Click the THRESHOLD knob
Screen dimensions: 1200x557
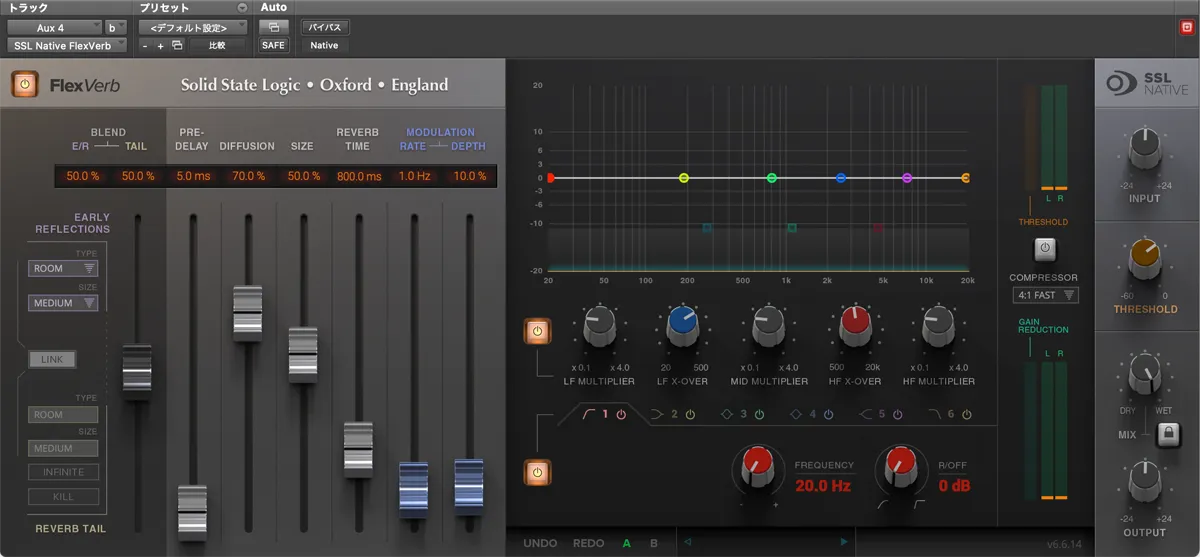pos(1144,261)
